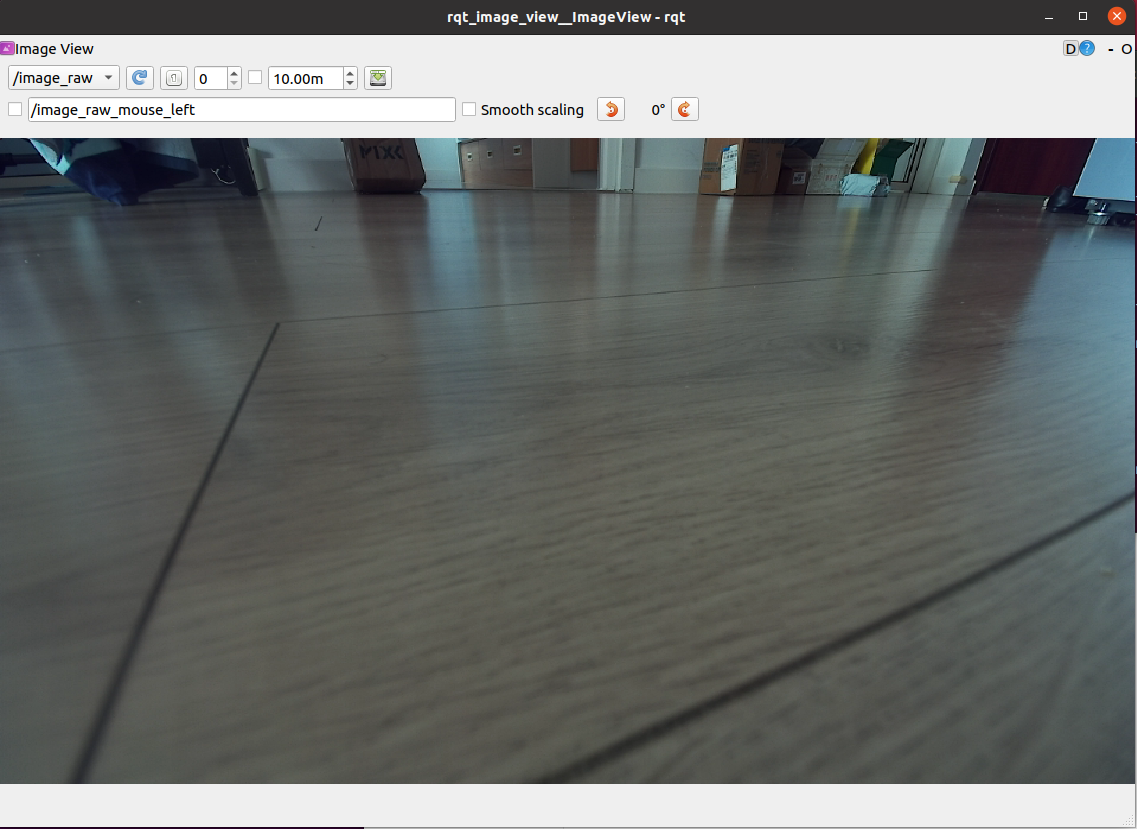
Task: Close the rqt window
Action: click(x=1117, y=16)
